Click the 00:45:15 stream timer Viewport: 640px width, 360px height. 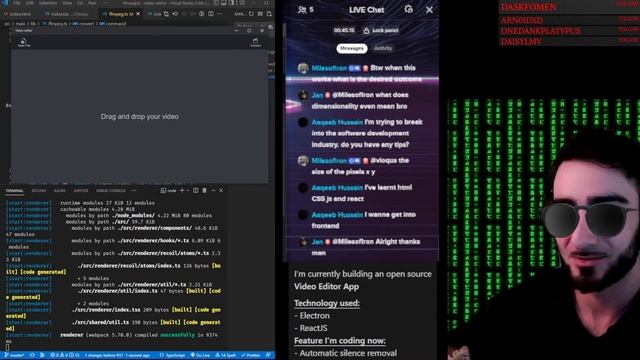coord(344,31)
